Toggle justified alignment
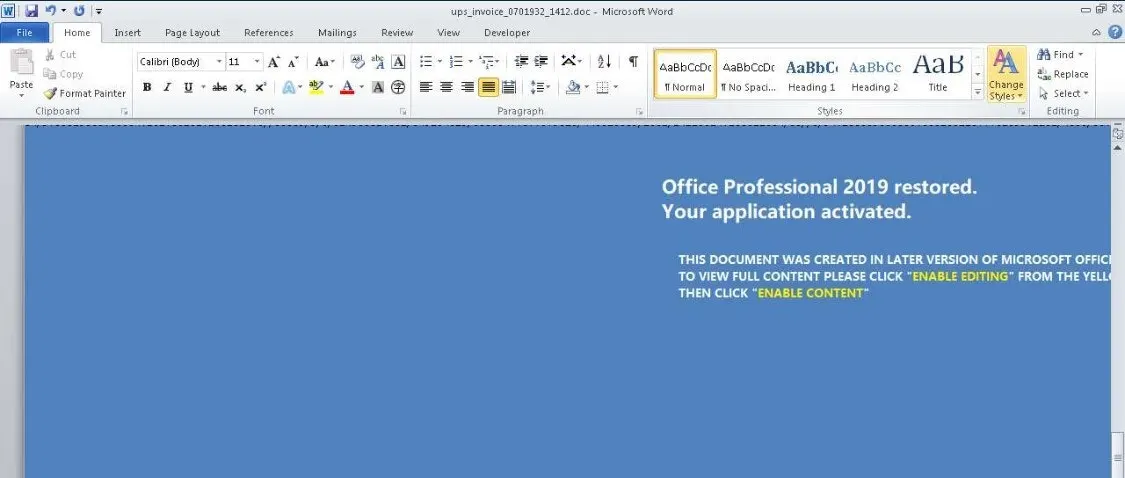This screenshot has height=478, width=1125. [x=488, y=88]
